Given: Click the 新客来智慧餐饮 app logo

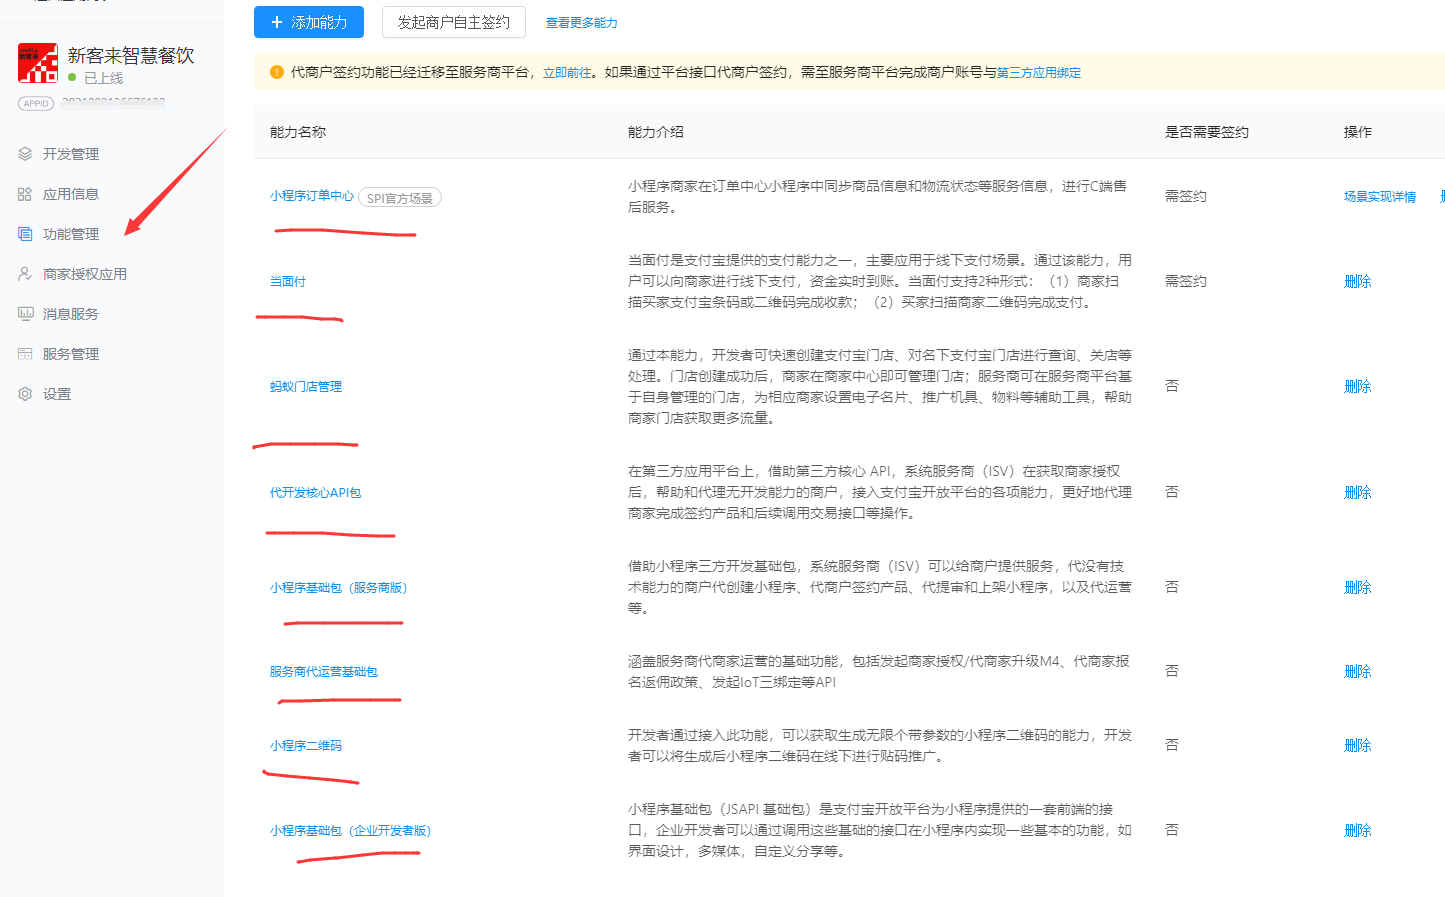Looking at the screenshot, I should pyautogui.click(x=38, y=63).
